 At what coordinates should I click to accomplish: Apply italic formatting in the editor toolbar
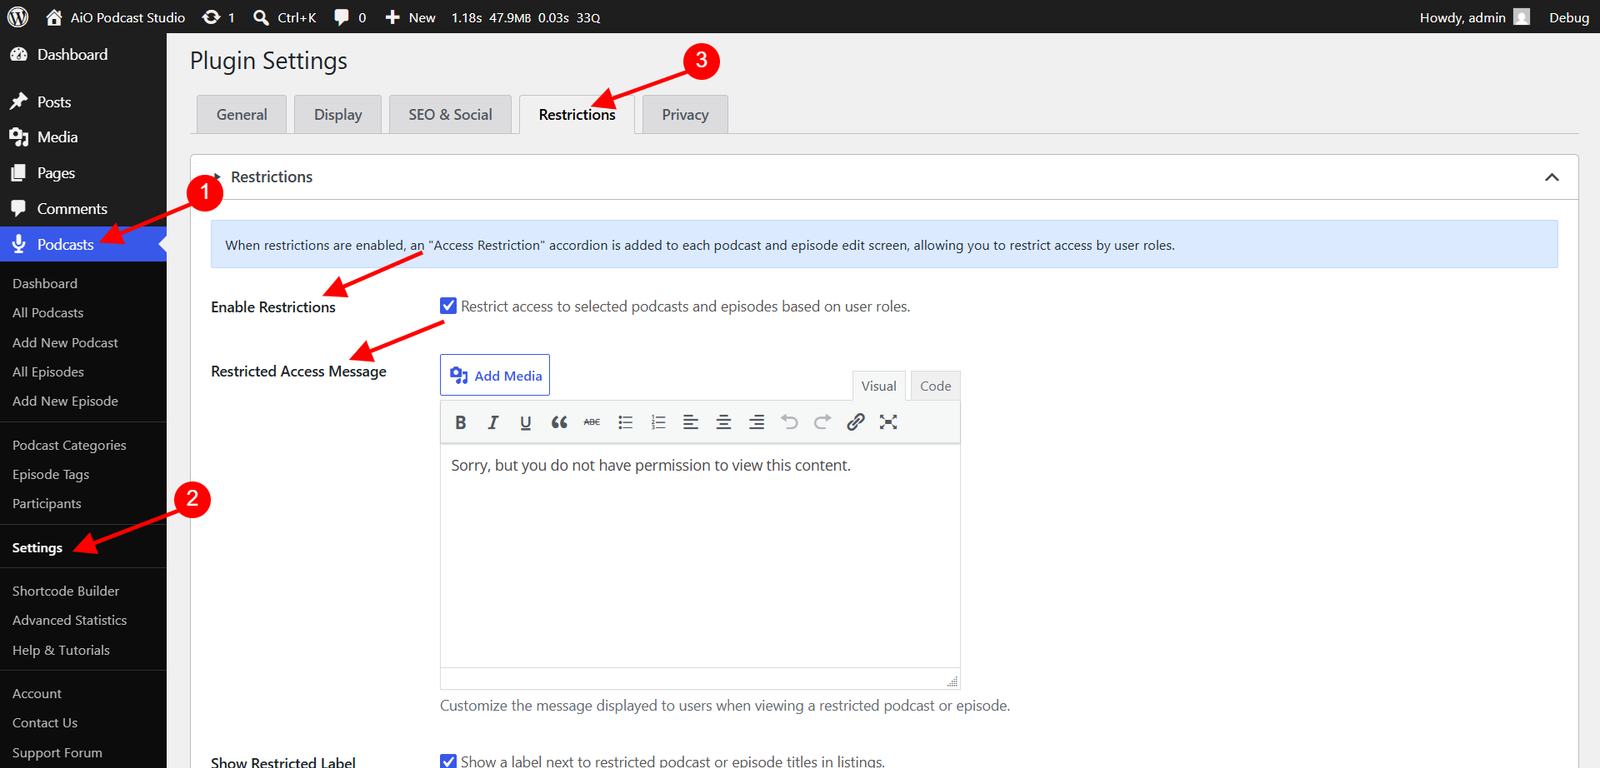[493, 422]
